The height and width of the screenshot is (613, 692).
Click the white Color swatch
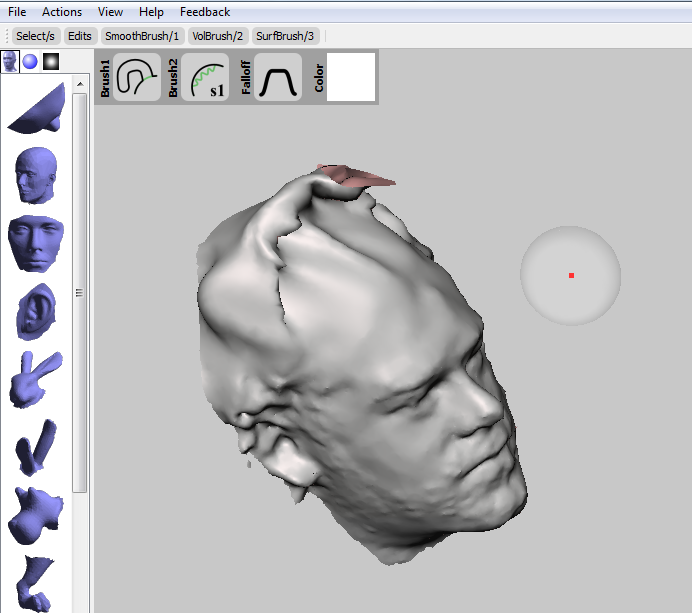[x=351, y=77]
